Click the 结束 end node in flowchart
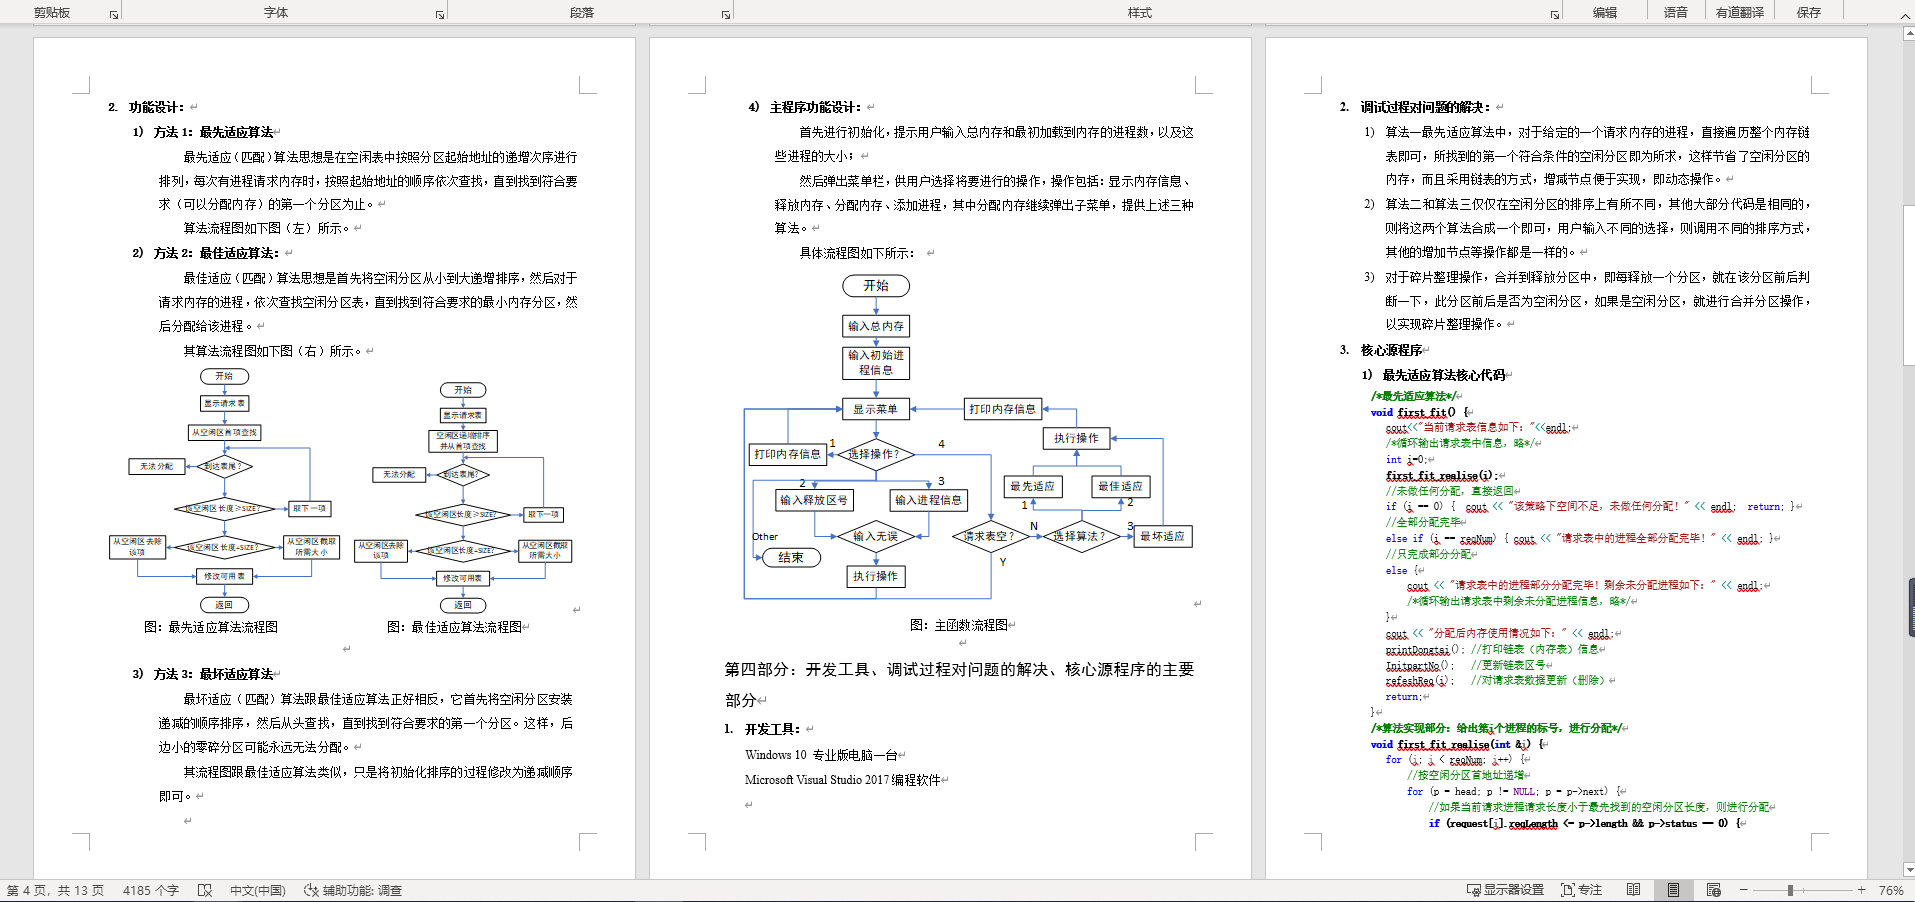Screen dimensions: 1915x902 (x=791, y=558)
